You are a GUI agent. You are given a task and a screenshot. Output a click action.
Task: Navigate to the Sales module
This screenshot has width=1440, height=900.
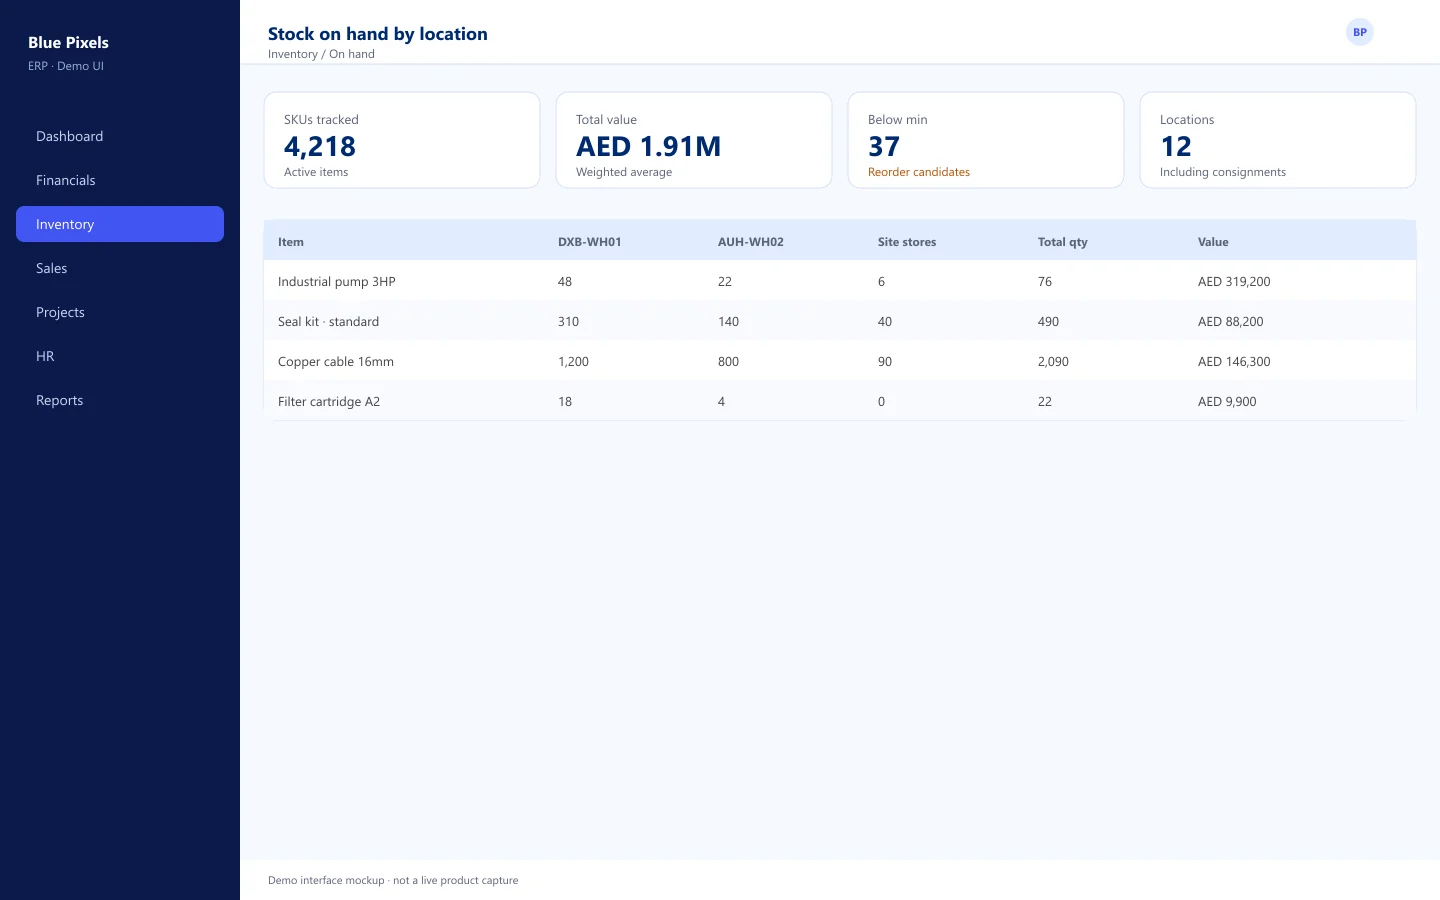coord(120,268)
